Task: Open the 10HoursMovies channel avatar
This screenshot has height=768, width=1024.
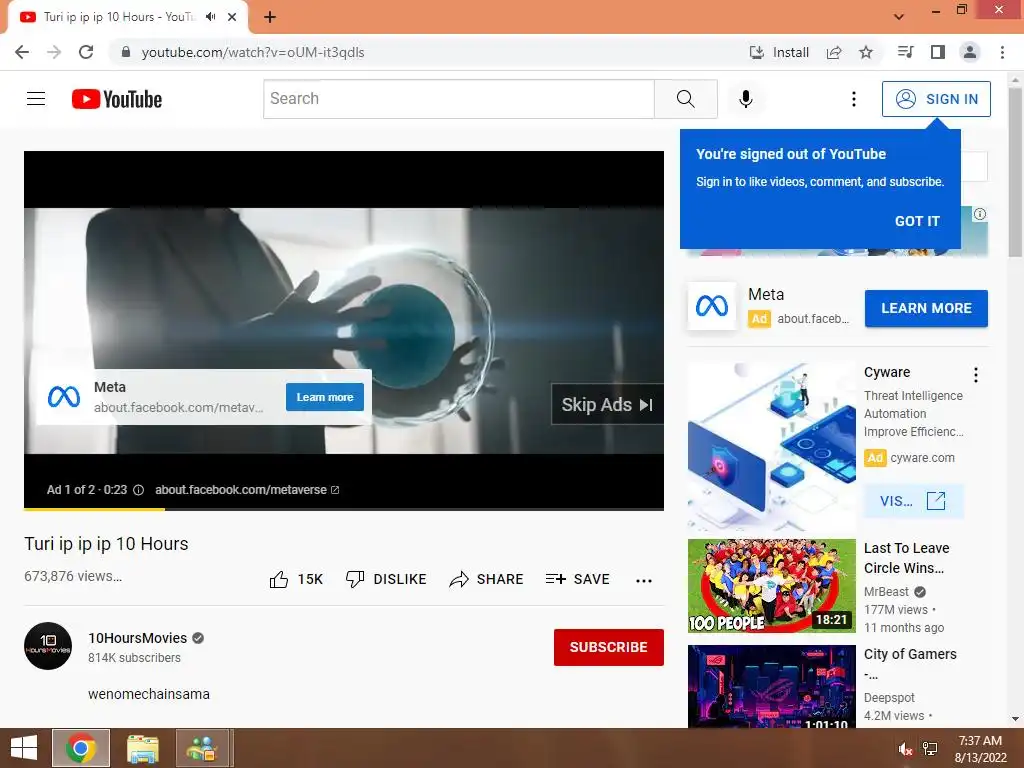Action: (x=48, y=646)
